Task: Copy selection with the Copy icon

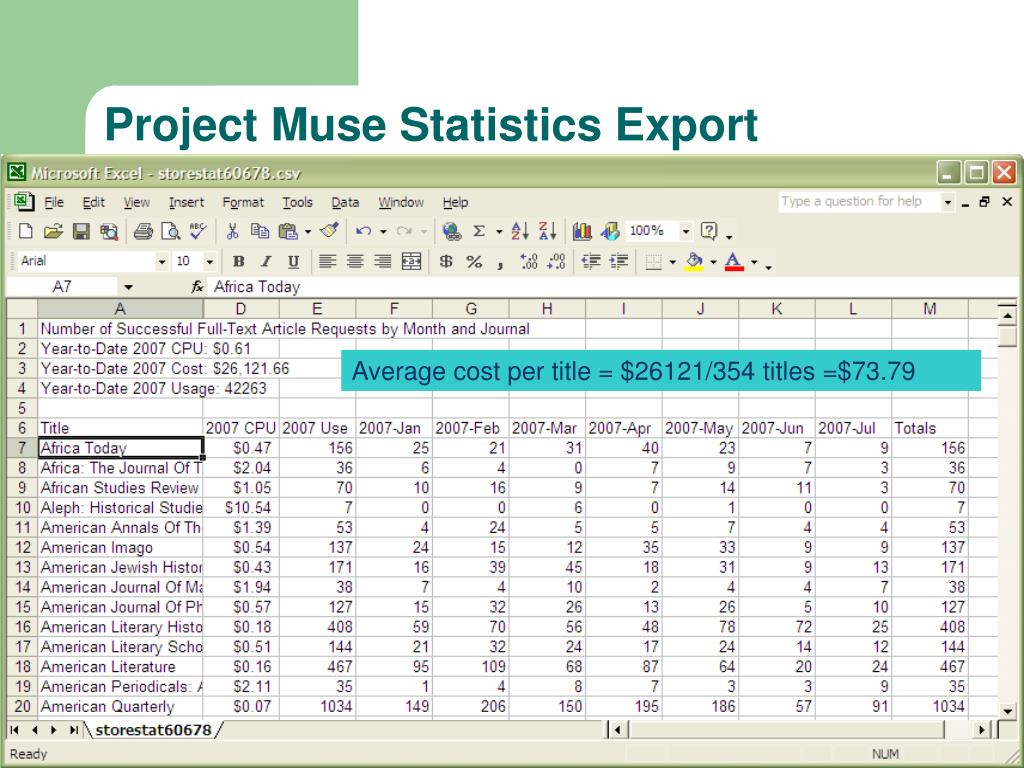Action: tap(260, 231)
